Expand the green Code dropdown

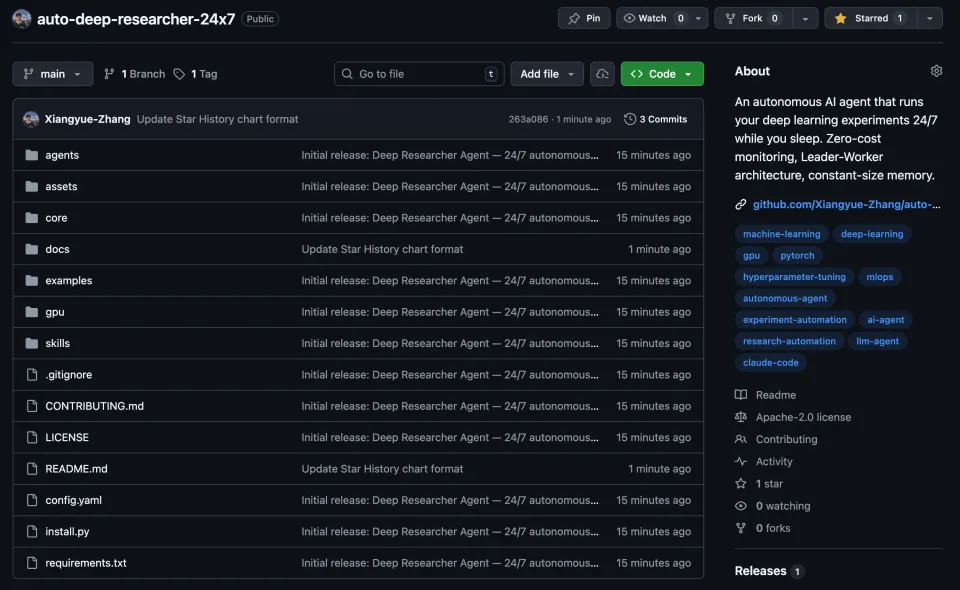point(662,74)
